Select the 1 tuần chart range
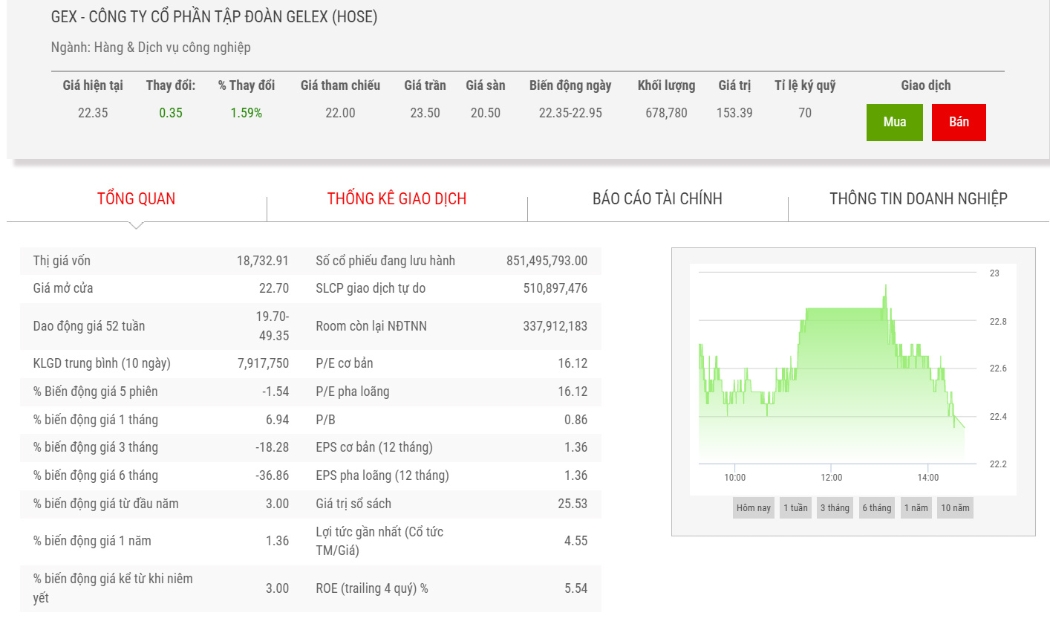Image resolution: width=1050 pixels, height=630 pixels. coord(796,507)
